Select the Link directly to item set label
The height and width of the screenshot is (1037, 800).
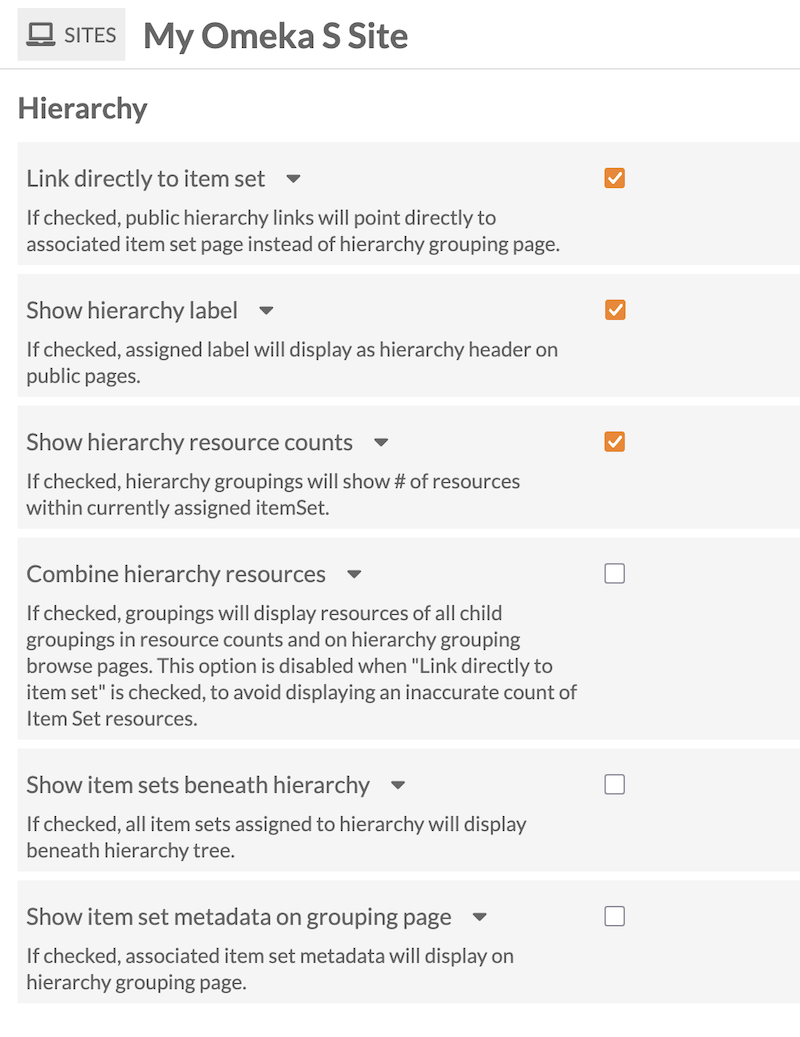[145, 178]
